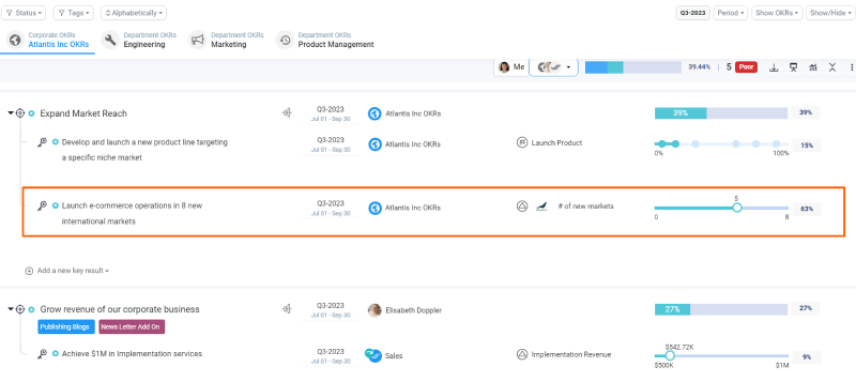This screenshot has width=856, height=371.
Task: Click the 9% progress value badge
Action: click(806, 357)
